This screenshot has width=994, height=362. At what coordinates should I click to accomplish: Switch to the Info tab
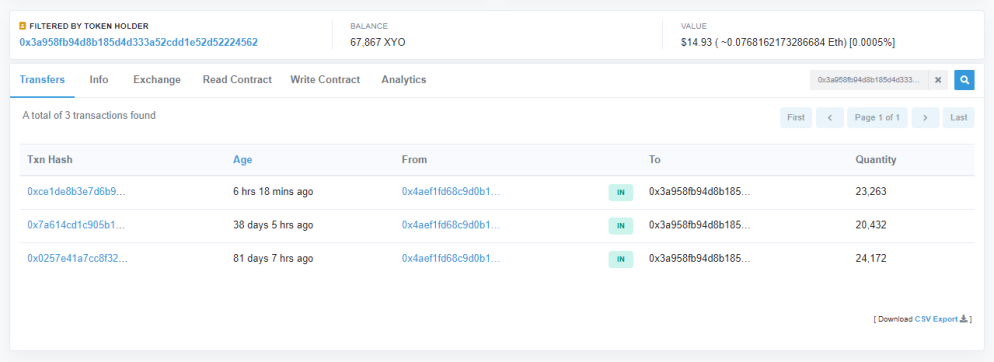point(99,80)
